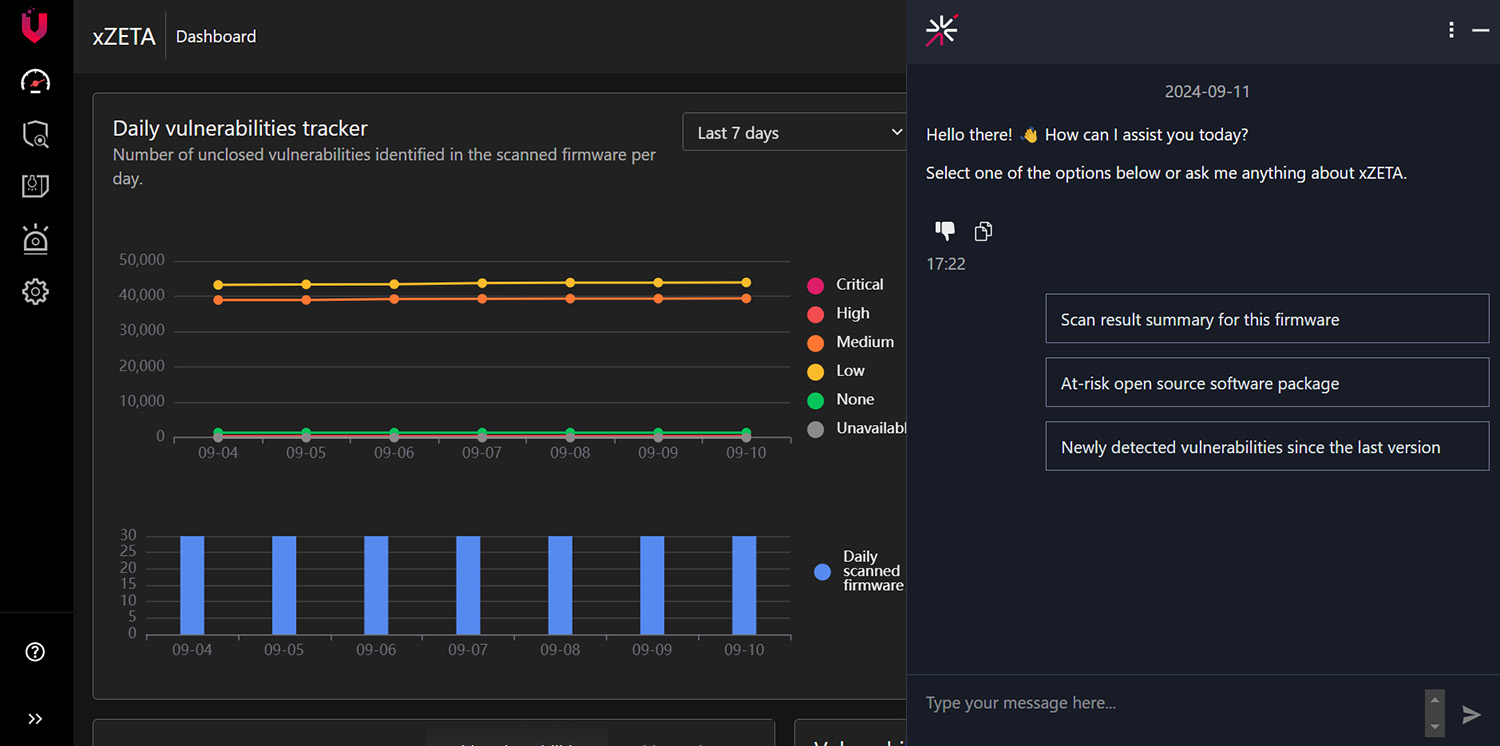Open the Last 7 days dropdown
This screenshot has width=1500, height=746.
795,133
